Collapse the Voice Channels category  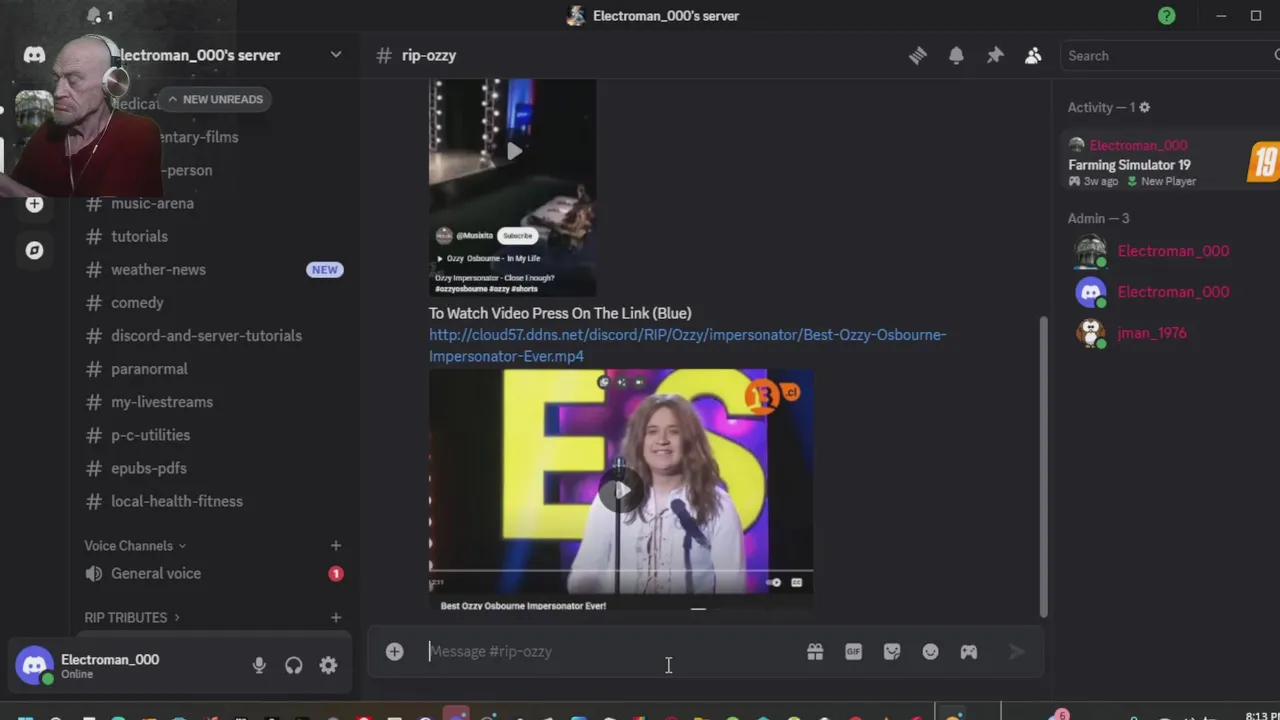tap(135, 545)
